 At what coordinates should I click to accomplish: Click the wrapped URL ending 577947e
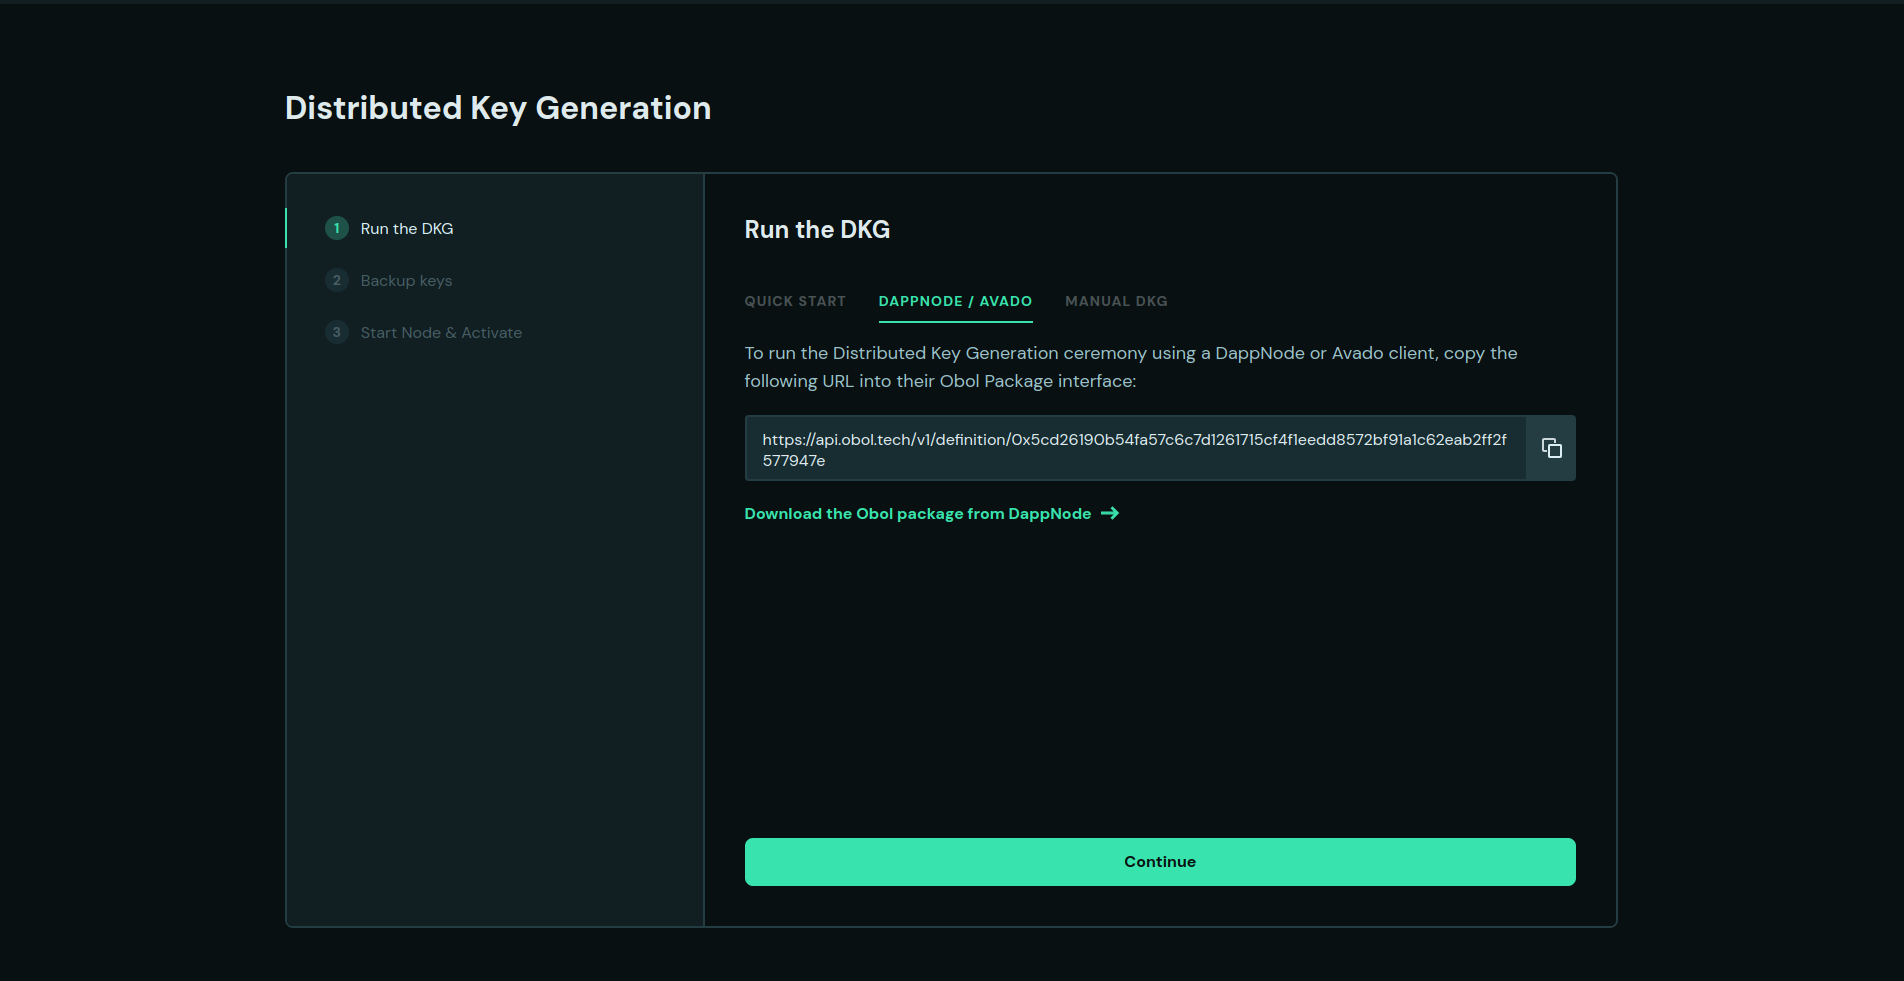794,461
